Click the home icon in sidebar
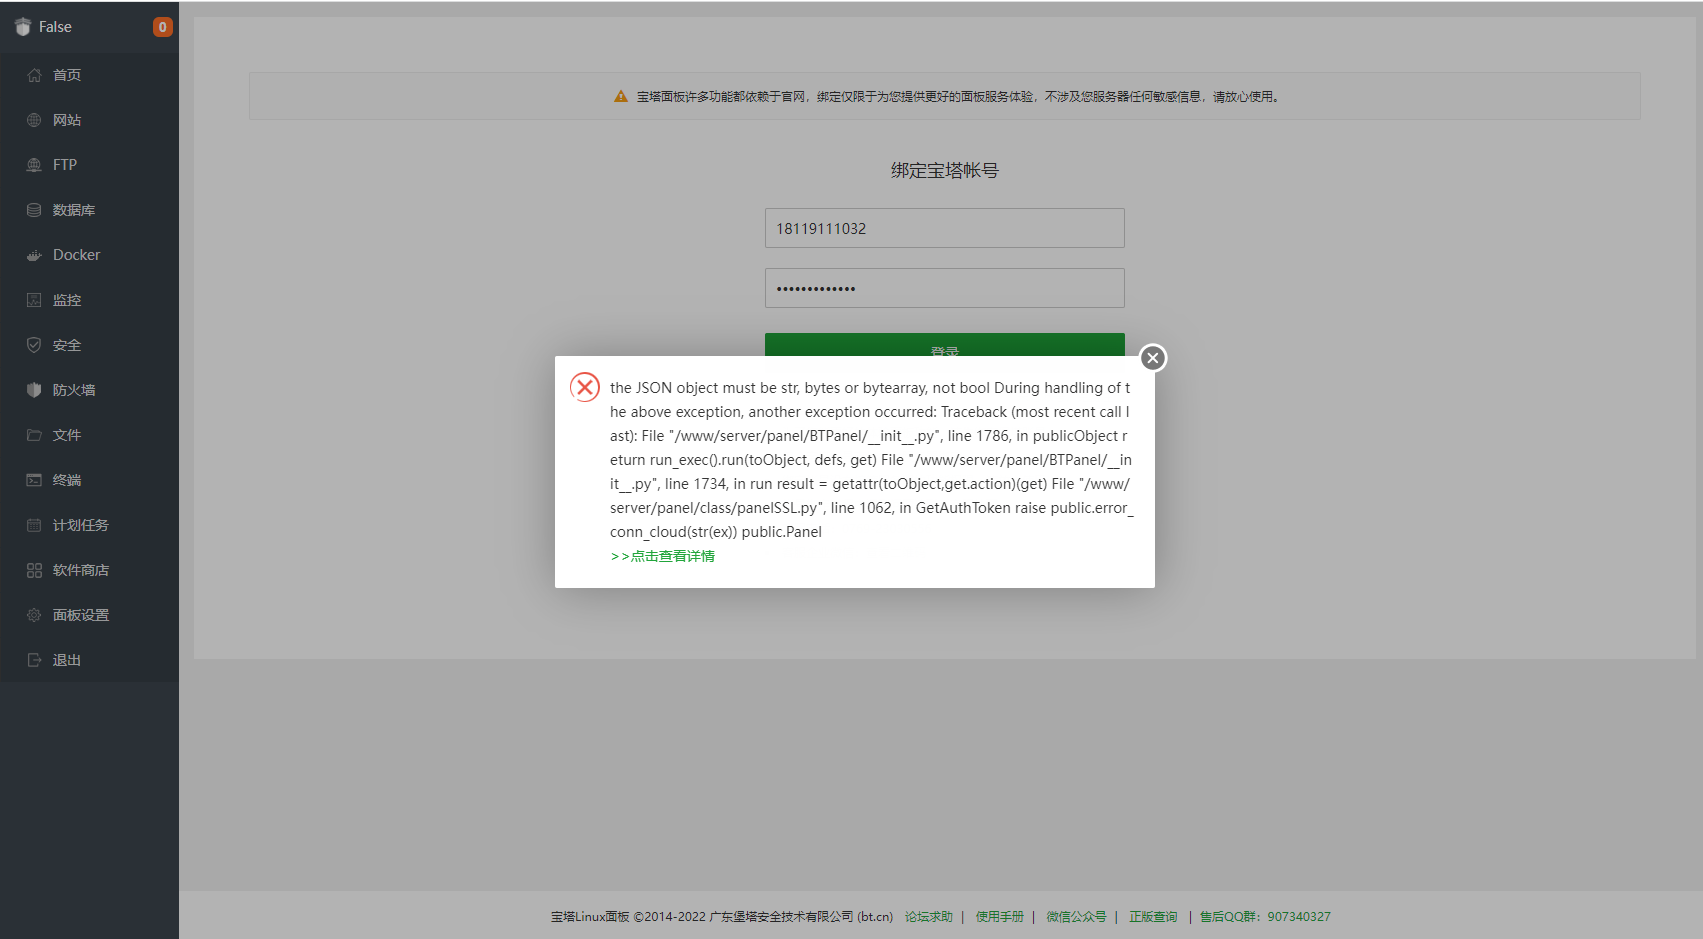Screen dimensions: 1703x939 (x=34, y=75)
